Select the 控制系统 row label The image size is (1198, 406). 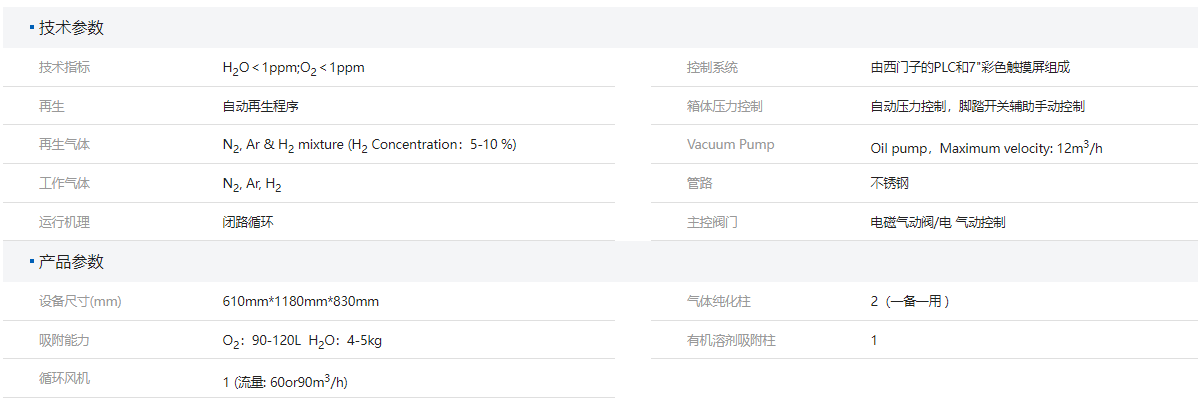click(x=712, y=68)
